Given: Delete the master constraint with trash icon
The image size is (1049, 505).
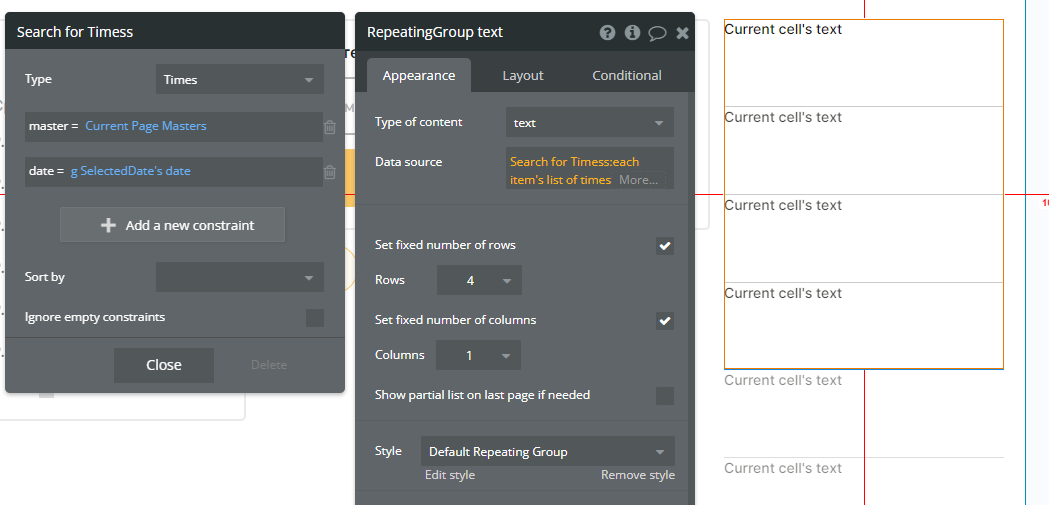Looking at the screenshot, I should click(x=330, y=127).
